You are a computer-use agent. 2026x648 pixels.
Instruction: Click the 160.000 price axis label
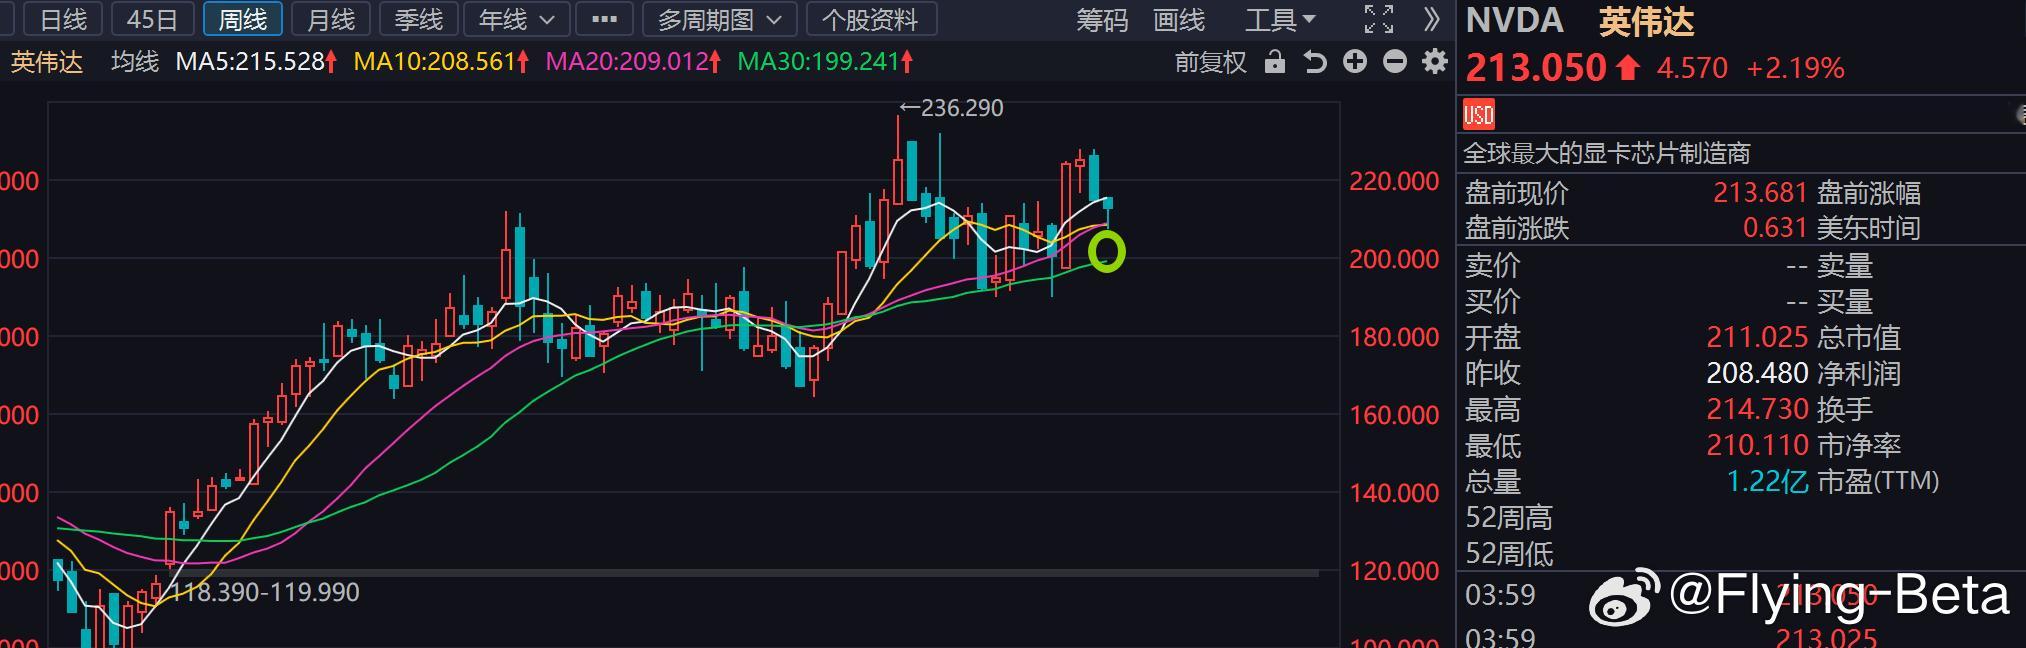pyautogui.click(x=1394, y=415)
